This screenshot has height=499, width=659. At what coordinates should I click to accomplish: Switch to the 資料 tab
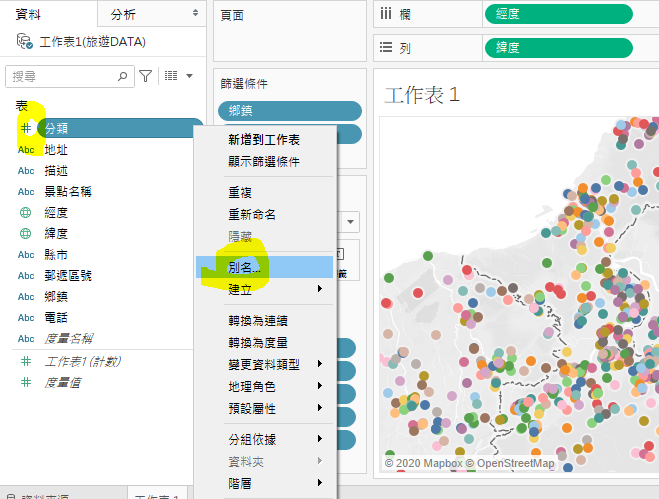click(x=28, y=14)
